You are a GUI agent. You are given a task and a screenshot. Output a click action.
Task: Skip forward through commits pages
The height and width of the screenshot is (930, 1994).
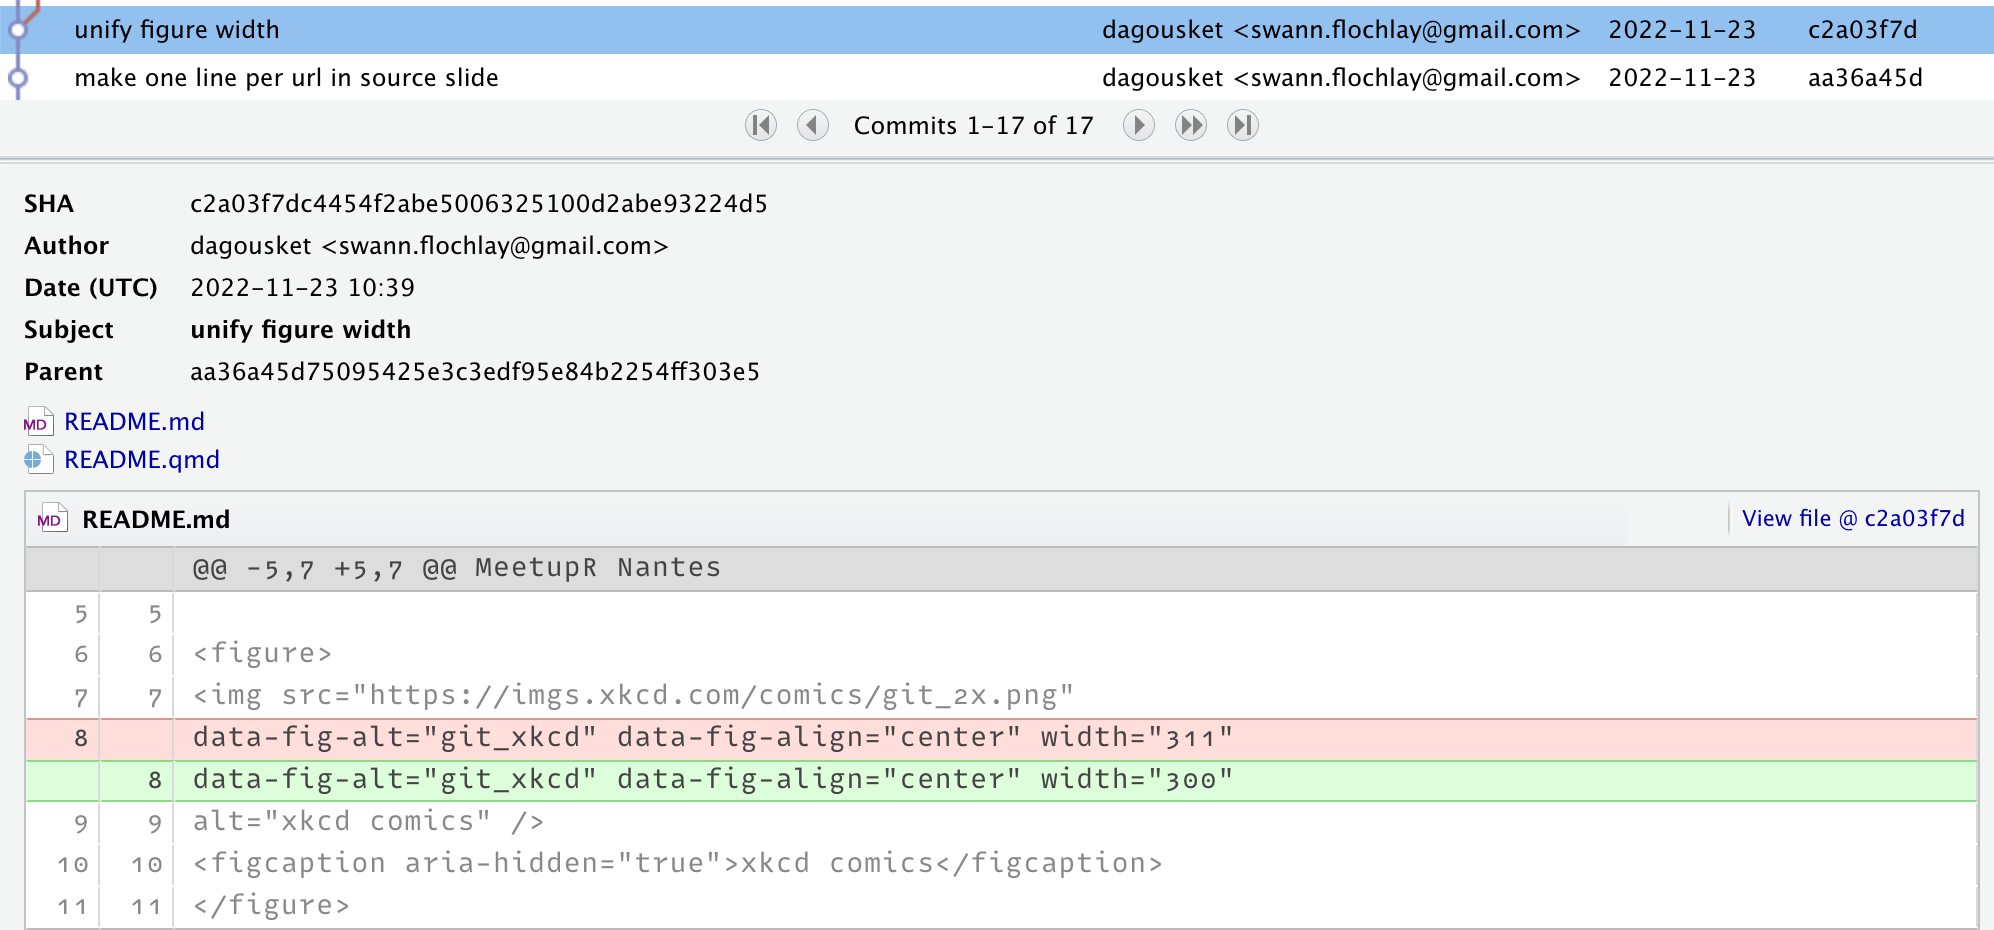point(1190,125)
